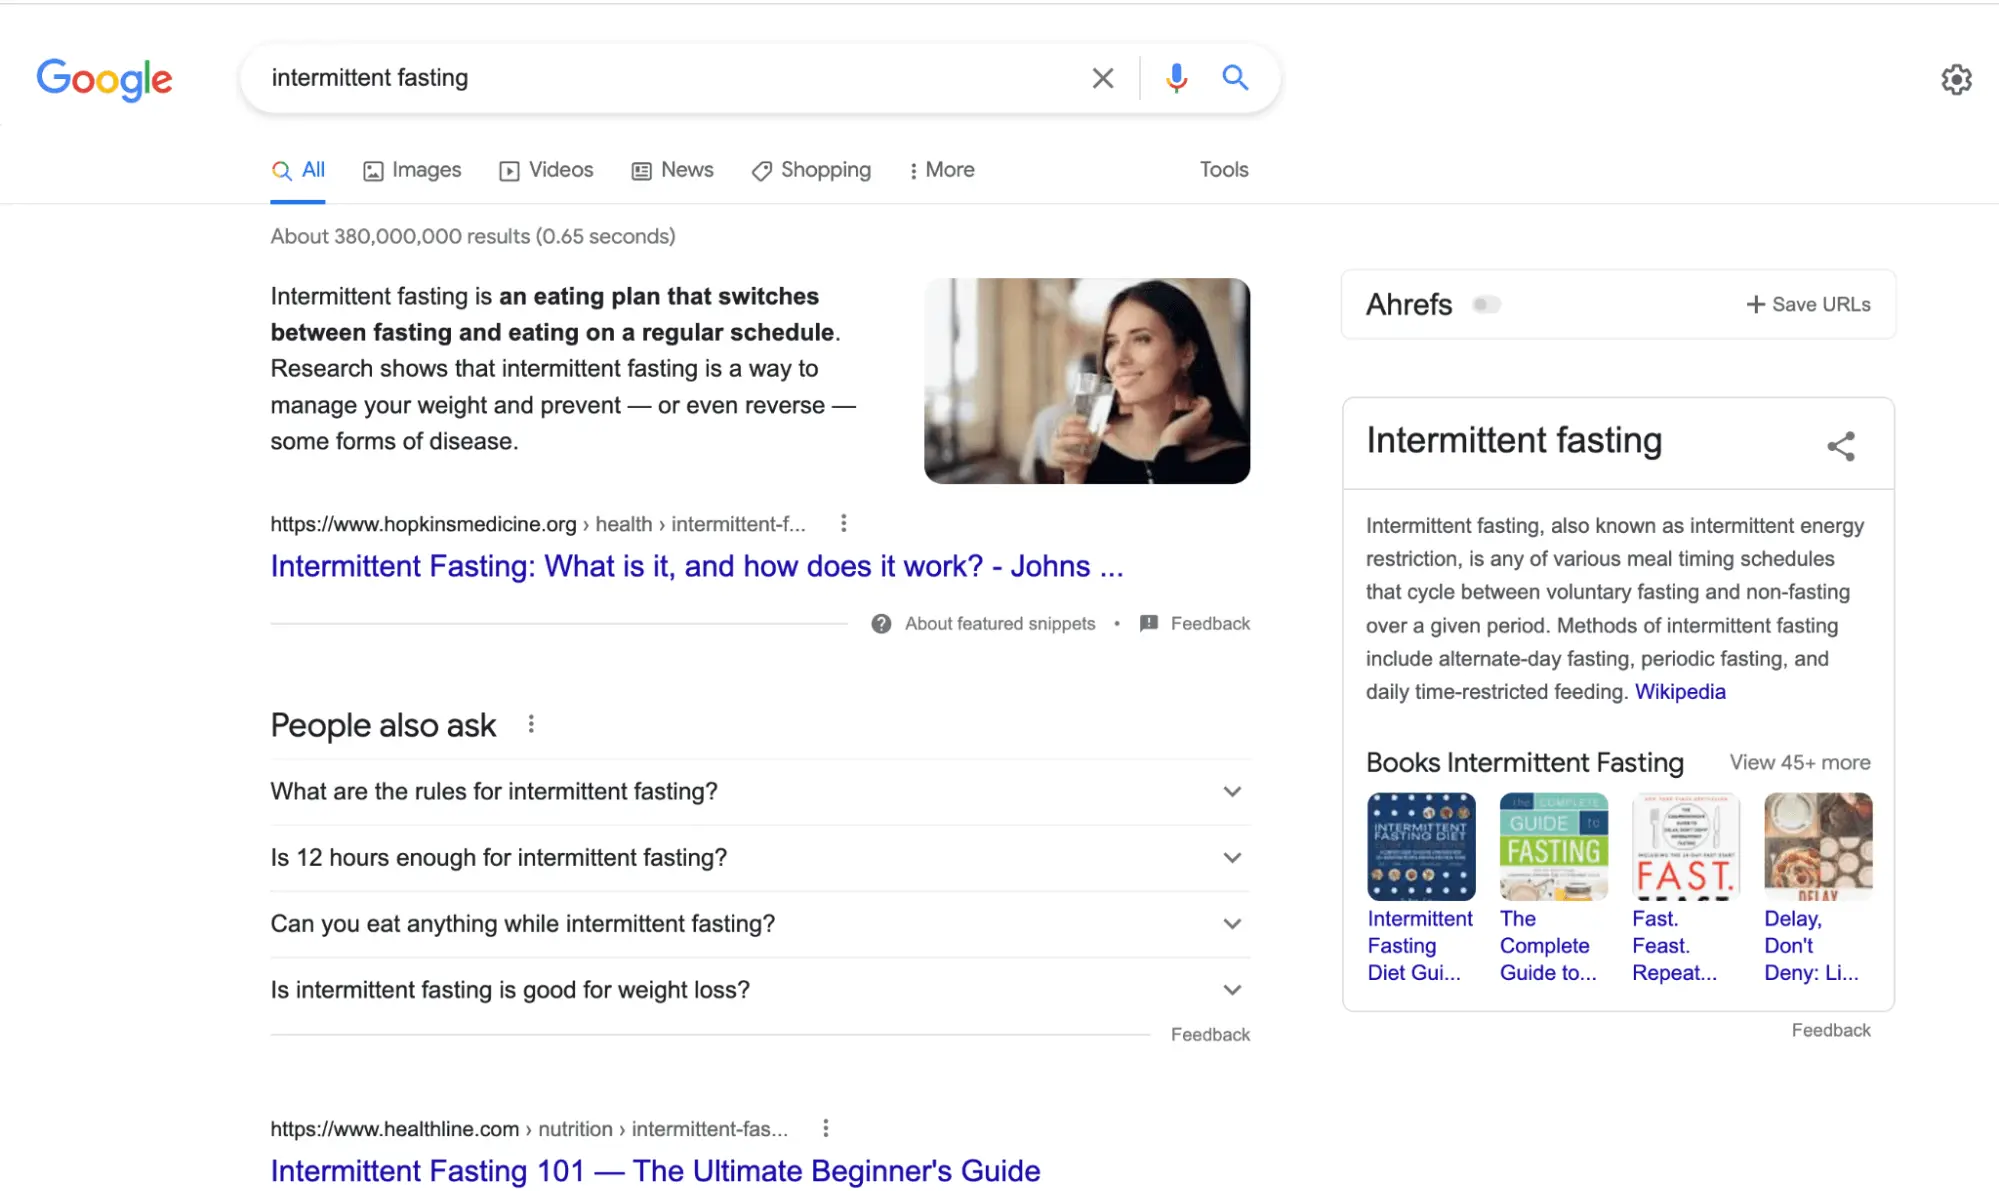This screenshot has height=1191, width=1999.
Task: Click into the intermittent fasting search field
Action: click(x=660, y=78)
